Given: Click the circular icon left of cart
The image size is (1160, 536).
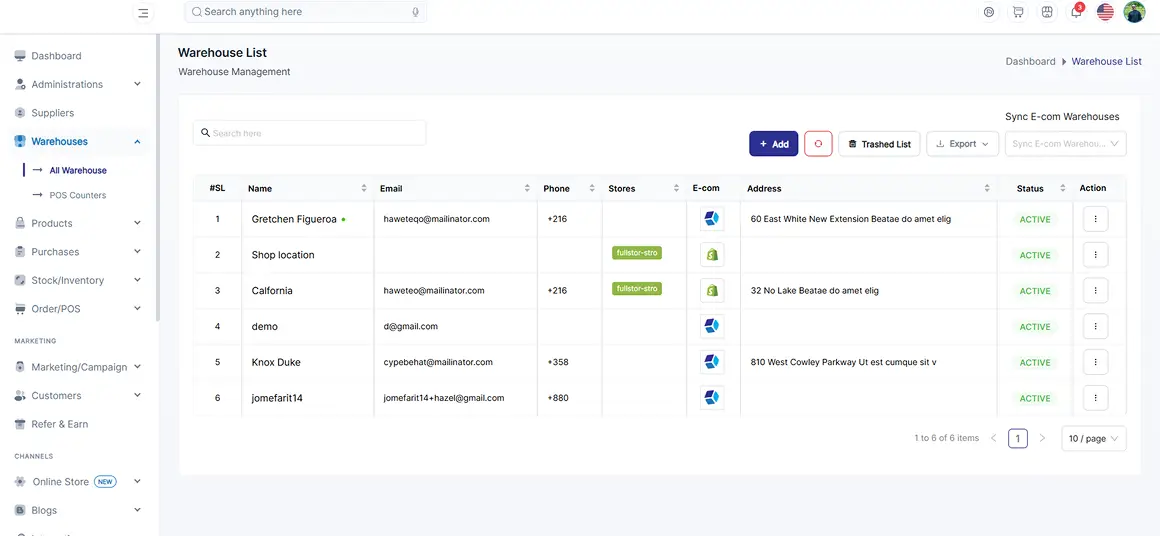Looking at the screenshot, I should (x=989, y=12).
